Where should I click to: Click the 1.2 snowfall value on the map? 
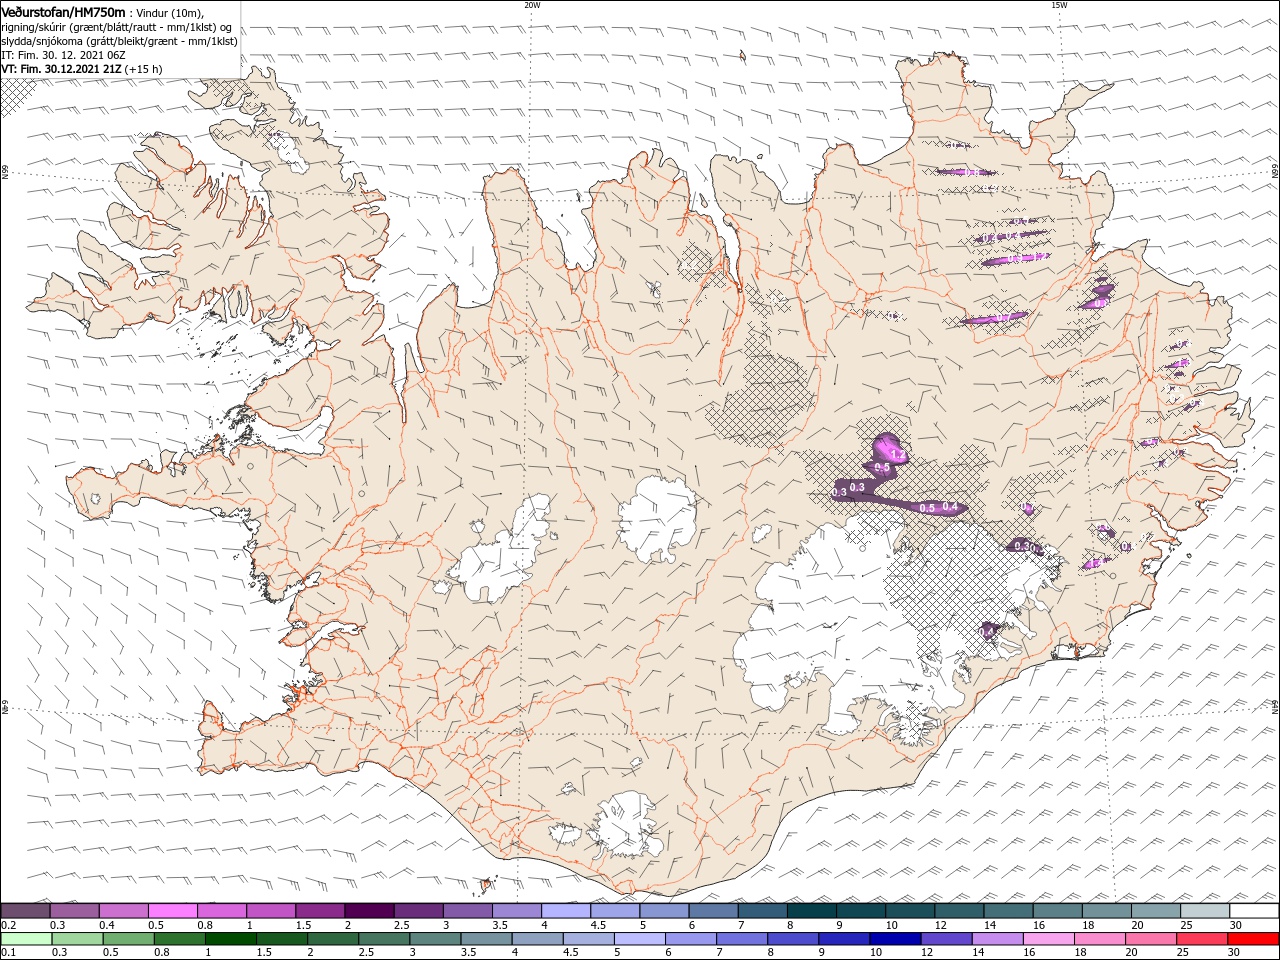pyautogui.click(x=896, y=456)
